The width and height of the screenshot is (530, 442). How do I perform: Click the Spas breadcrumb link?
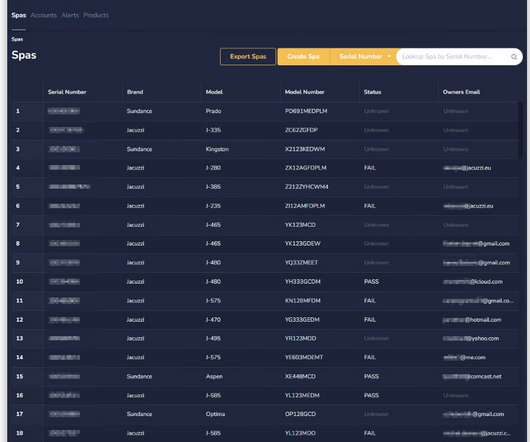[x=17, y=39]
